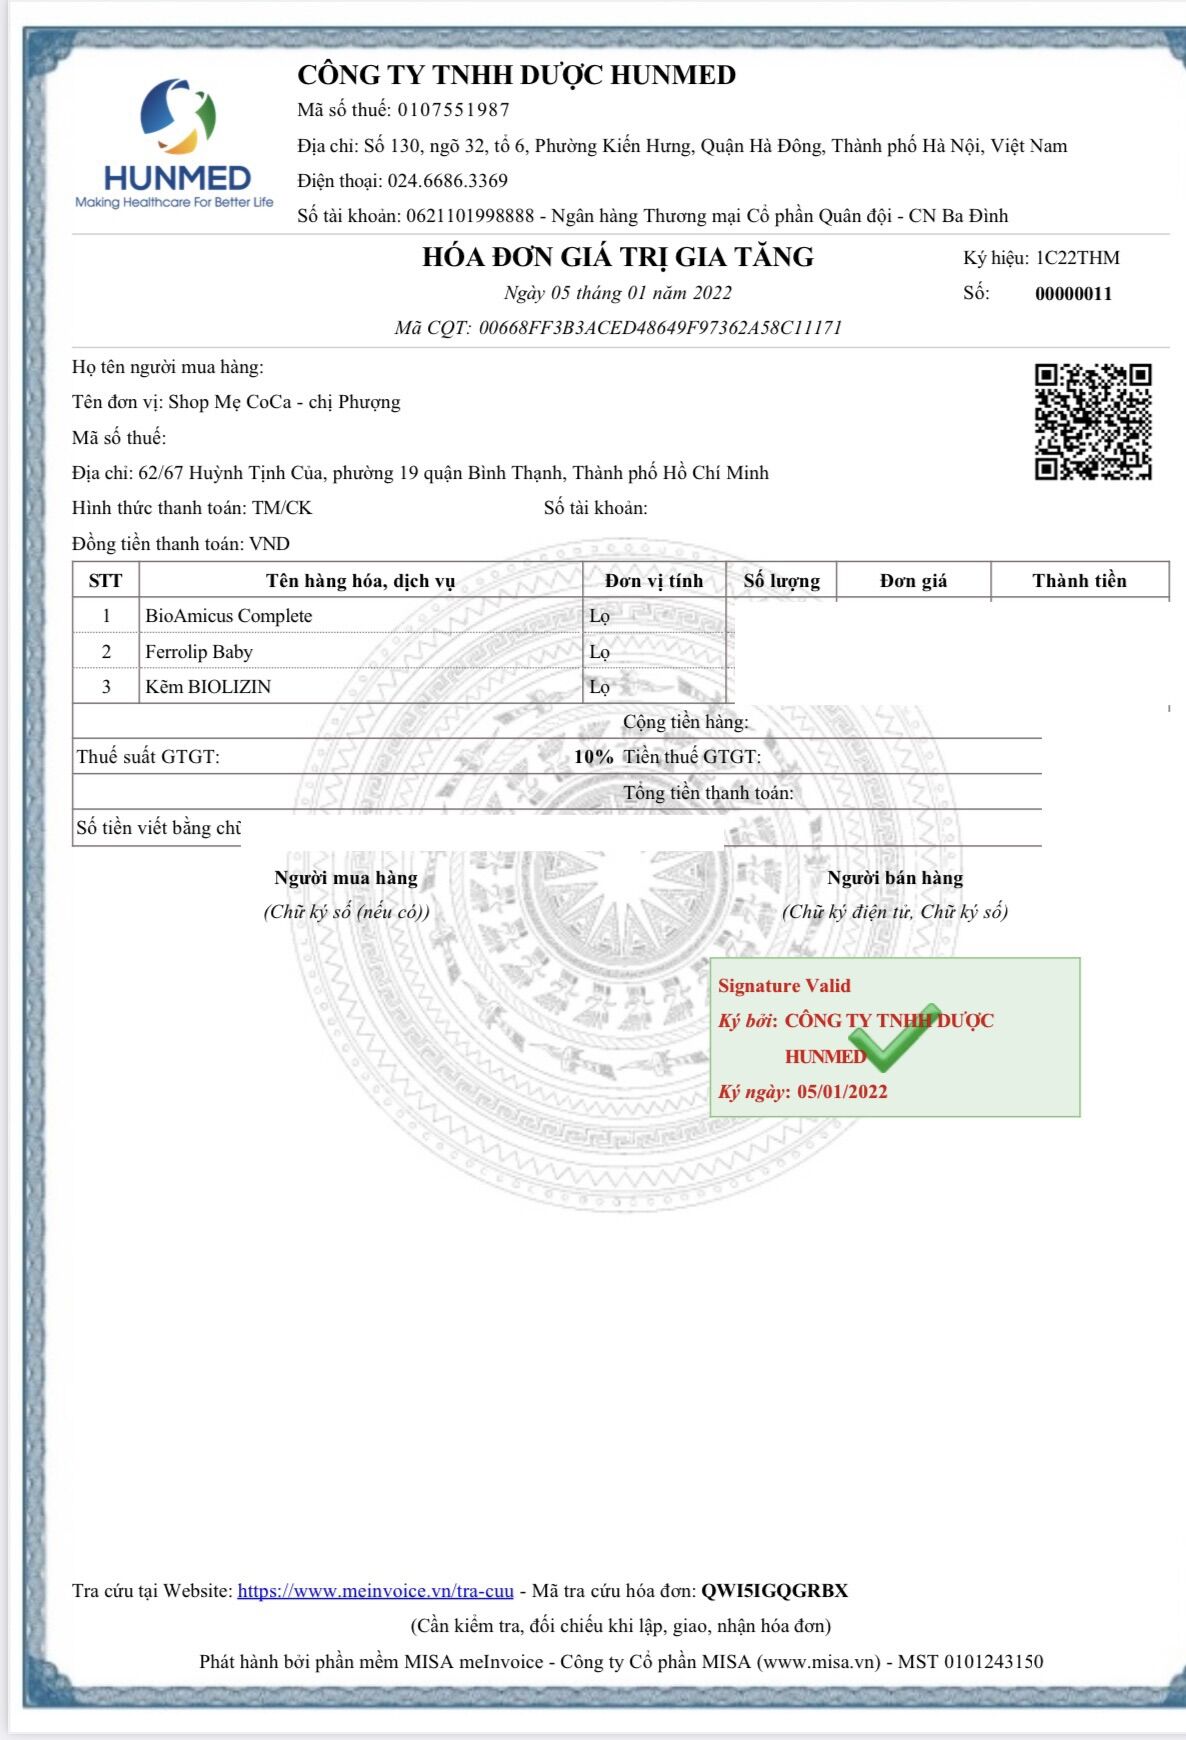Click the 'Người bán hàng' signature heading

click(895, 878)
